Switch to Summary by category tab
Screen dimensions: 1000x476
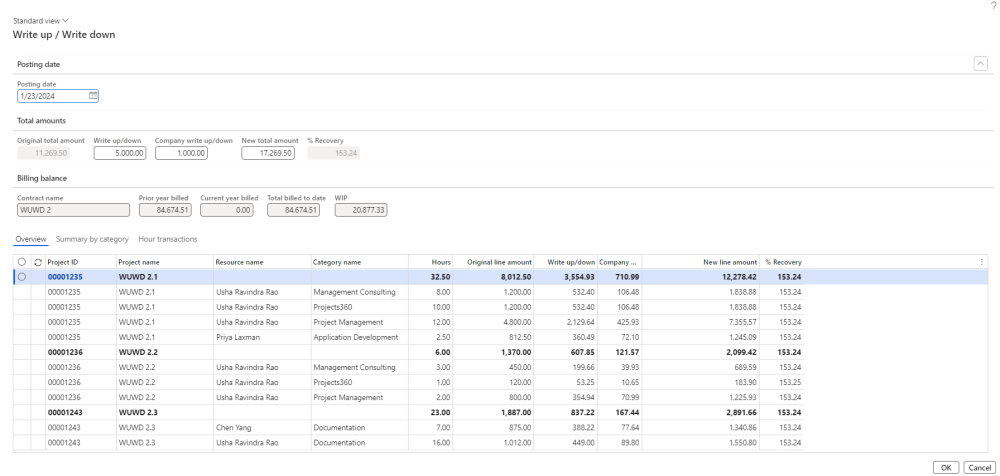(92, 239)
